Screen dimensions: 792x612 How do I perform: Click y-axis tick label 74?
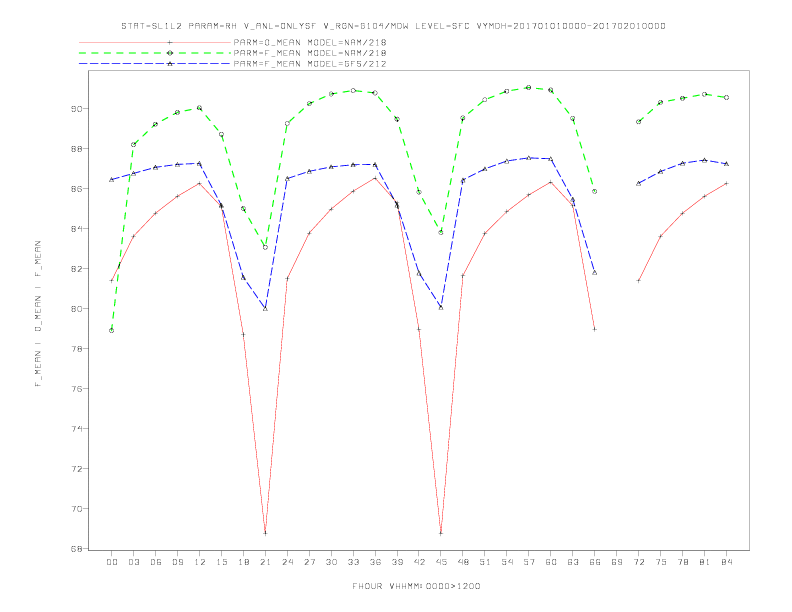(x=76, y=429)
